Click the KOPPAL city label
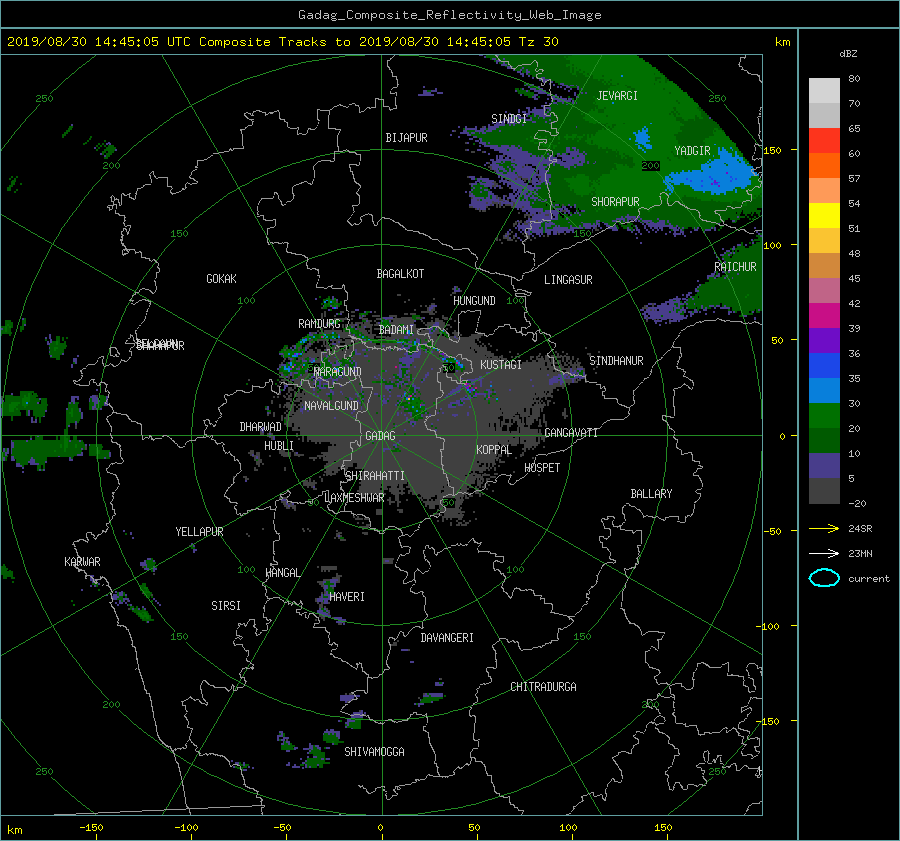 [494, 449]
